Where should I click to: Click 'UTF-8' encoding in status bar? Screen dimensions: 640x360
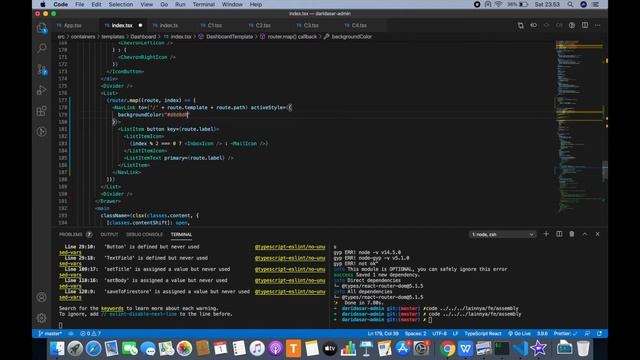440,333
